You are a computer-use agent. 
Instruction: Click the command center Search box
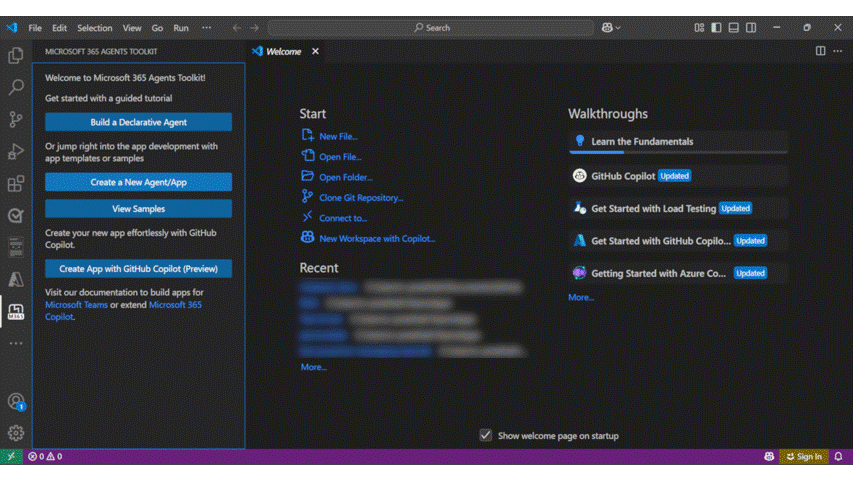[x=432, y=28]
